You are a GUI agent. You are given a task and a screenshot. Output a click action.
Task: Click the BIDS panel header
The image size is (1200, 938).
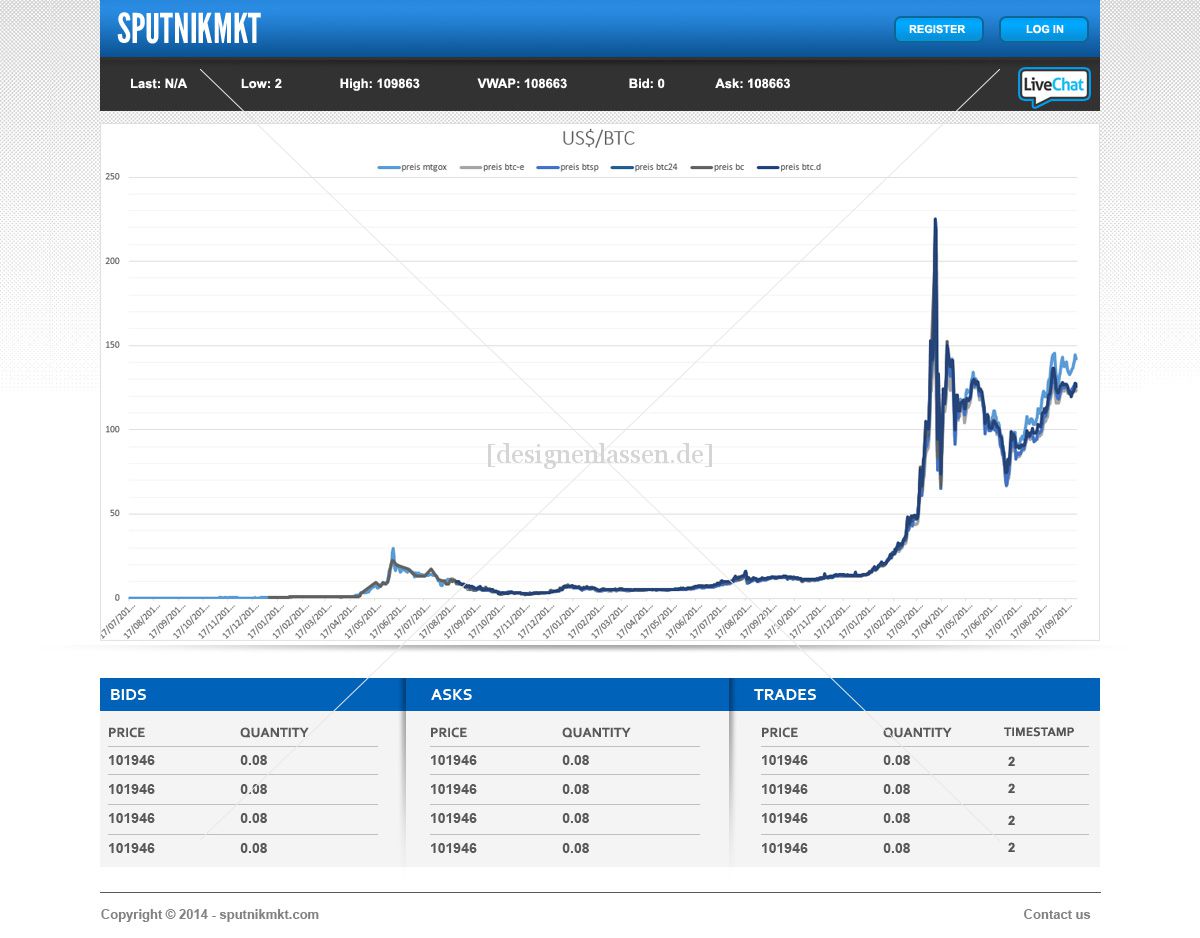pyautogui.click(x=252, y=694)
